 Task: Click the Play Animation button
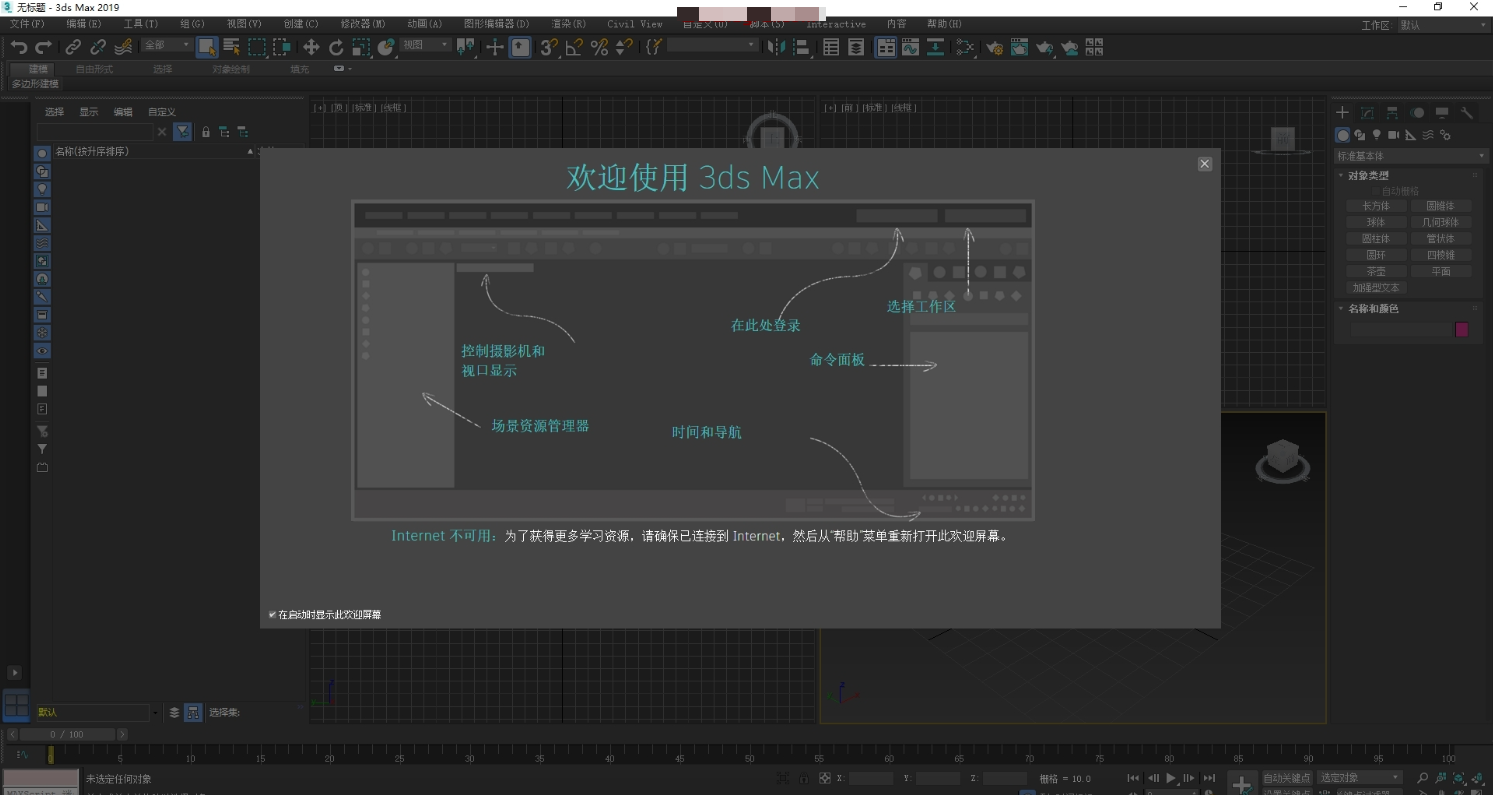(1171, 778)
